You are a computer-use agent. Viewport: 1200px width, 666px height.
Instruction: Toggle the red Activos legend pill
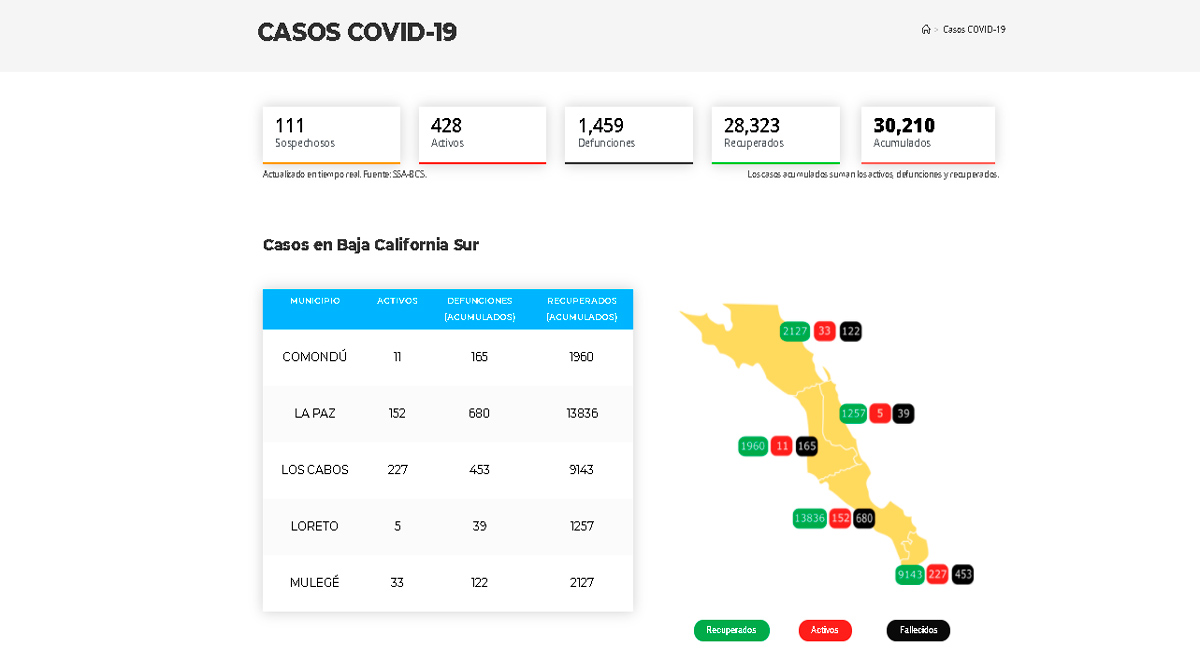(825, 630)
